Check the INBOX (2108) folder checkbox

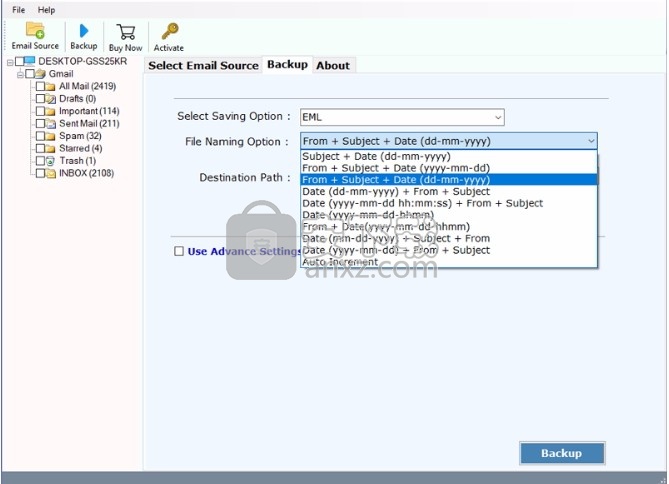point(40,173)
